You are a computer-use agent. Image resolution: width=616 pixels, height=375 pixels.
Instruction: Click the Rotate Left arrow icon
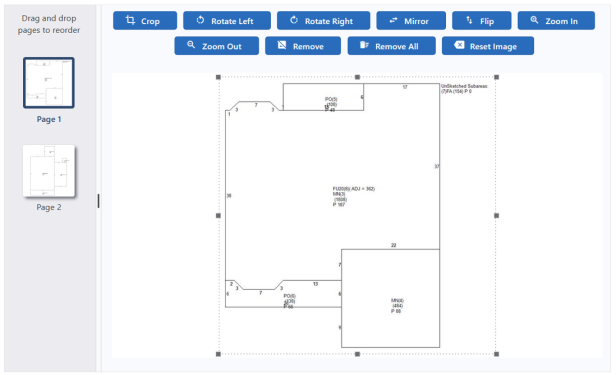pyautogui.click(x=200, y=20)
